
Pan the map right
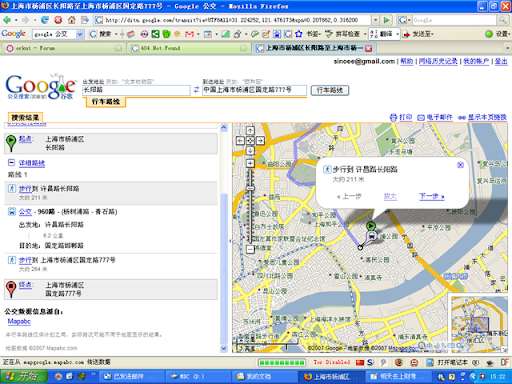(x=260, y=140)
